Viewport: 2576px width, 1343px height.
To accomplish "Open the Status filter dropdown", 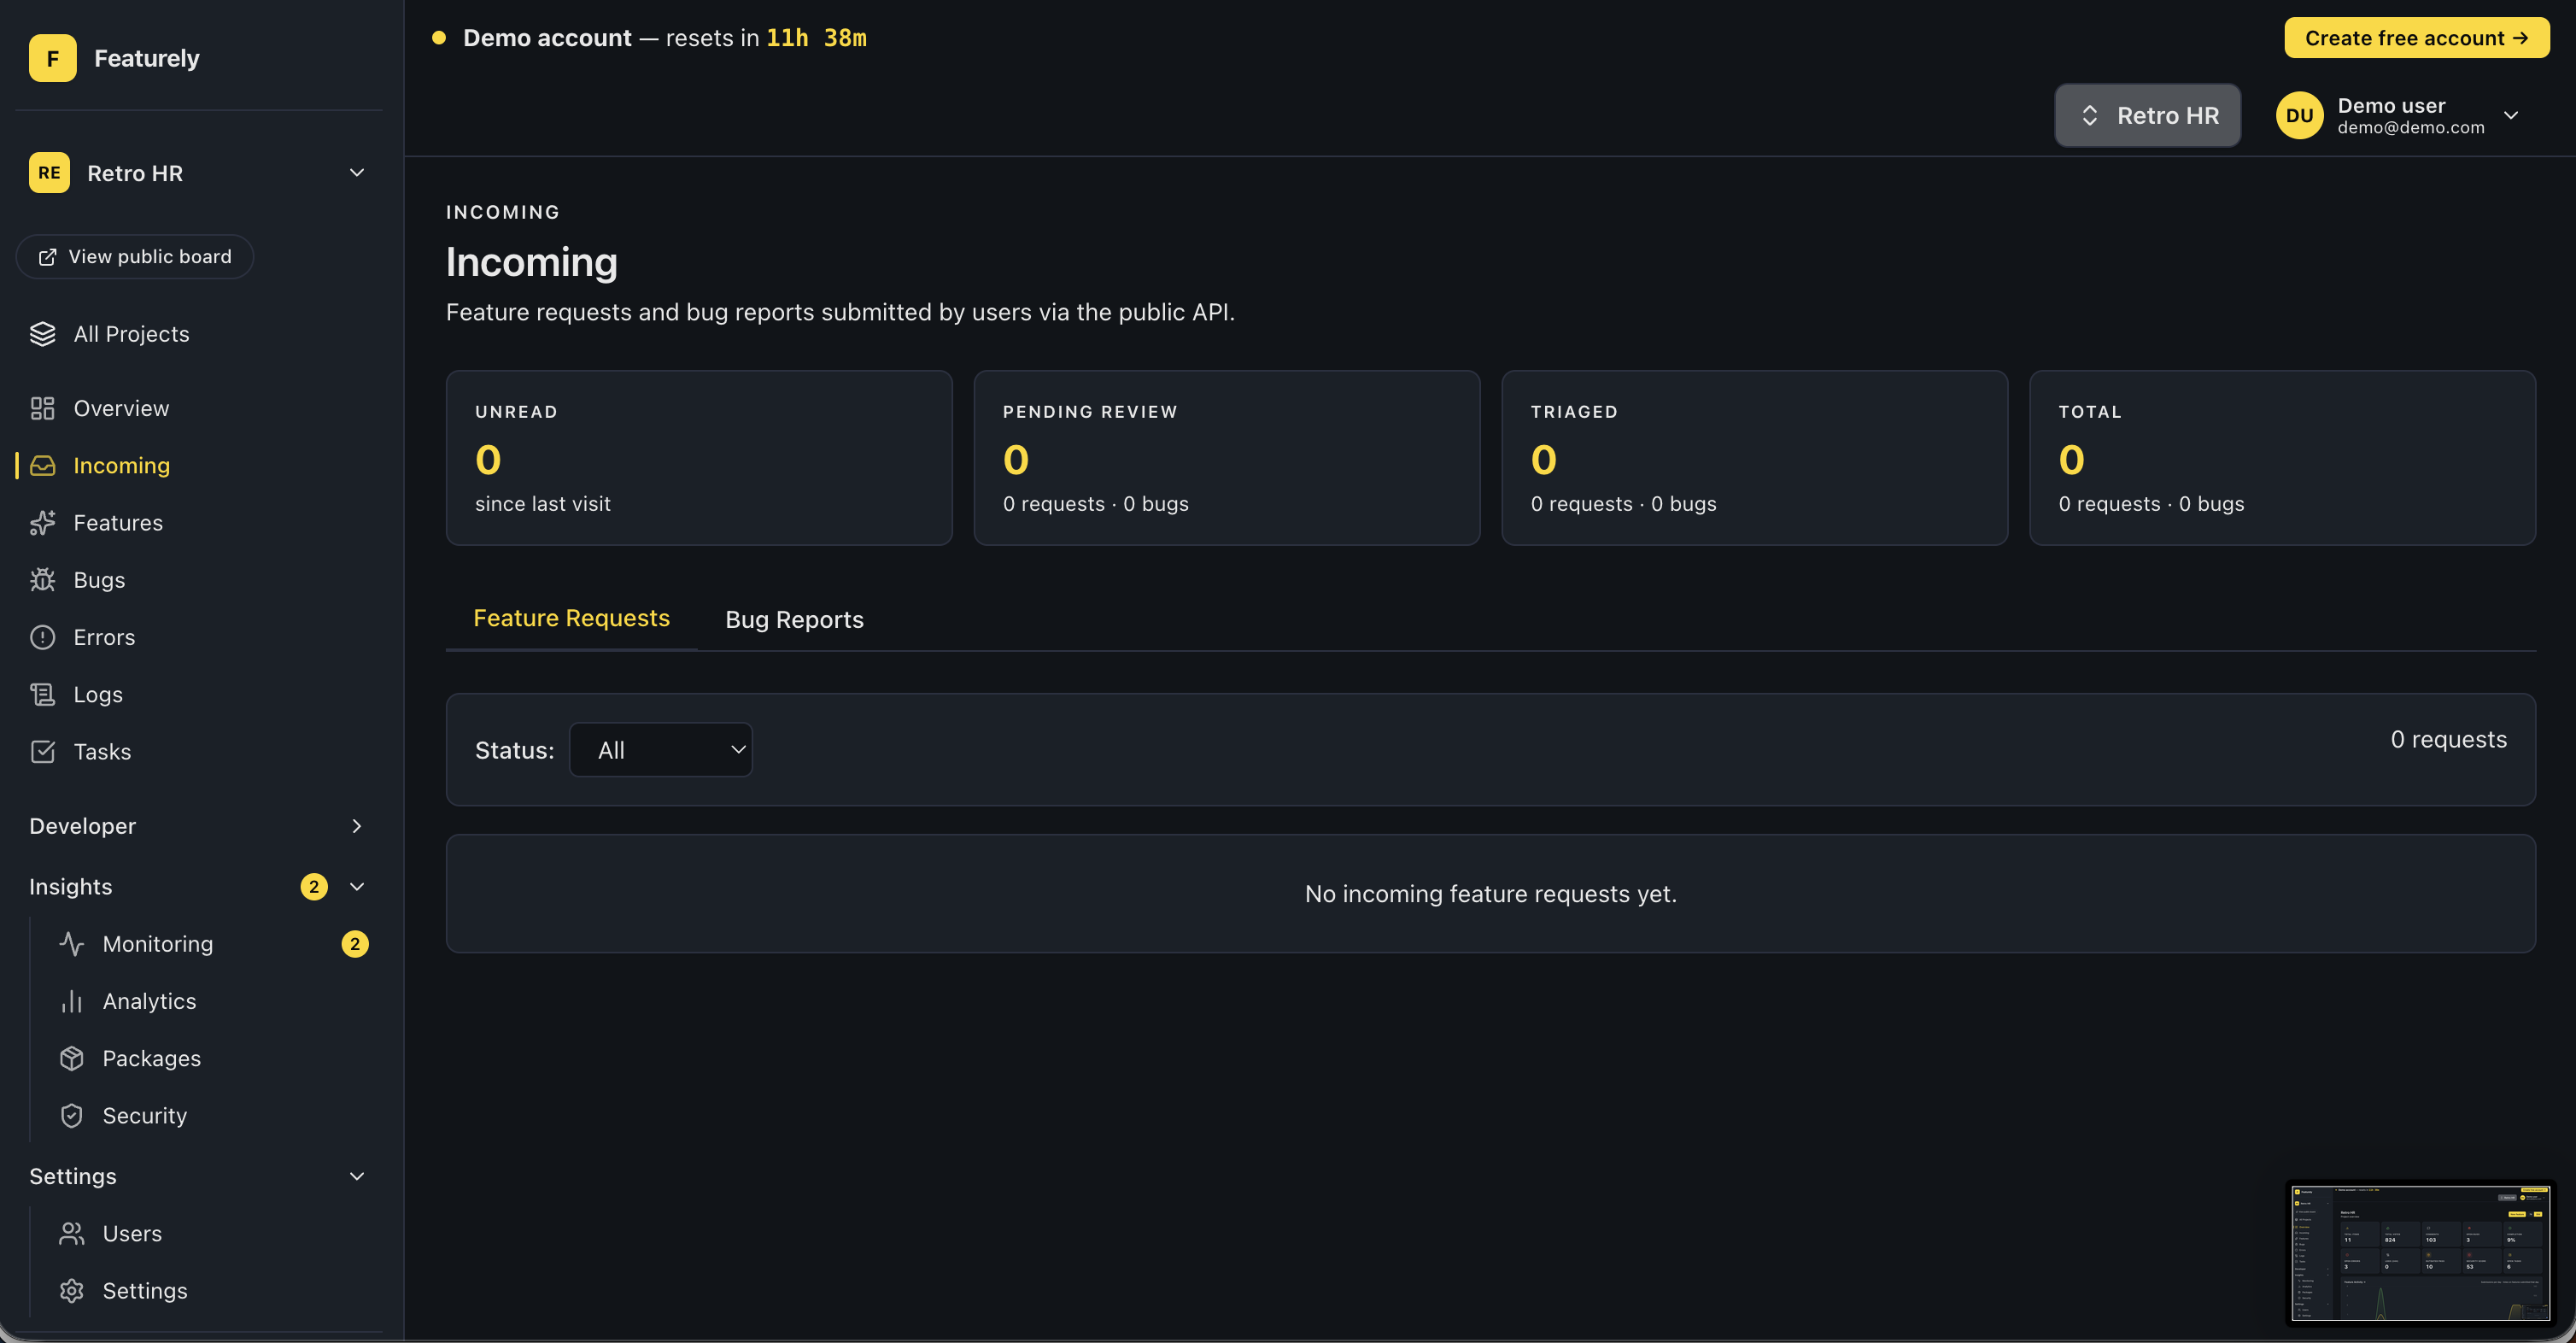I will 660,750.
